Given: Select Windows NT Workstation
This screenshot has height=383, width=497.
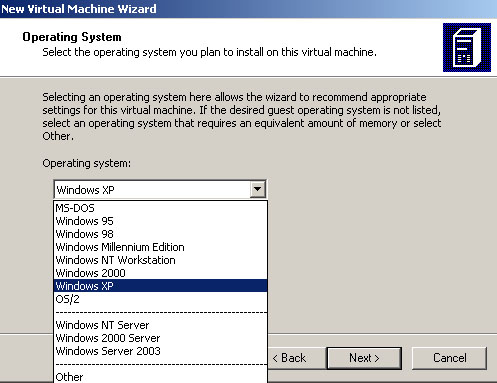Looking at the screenshot, I should click(160, 260).
